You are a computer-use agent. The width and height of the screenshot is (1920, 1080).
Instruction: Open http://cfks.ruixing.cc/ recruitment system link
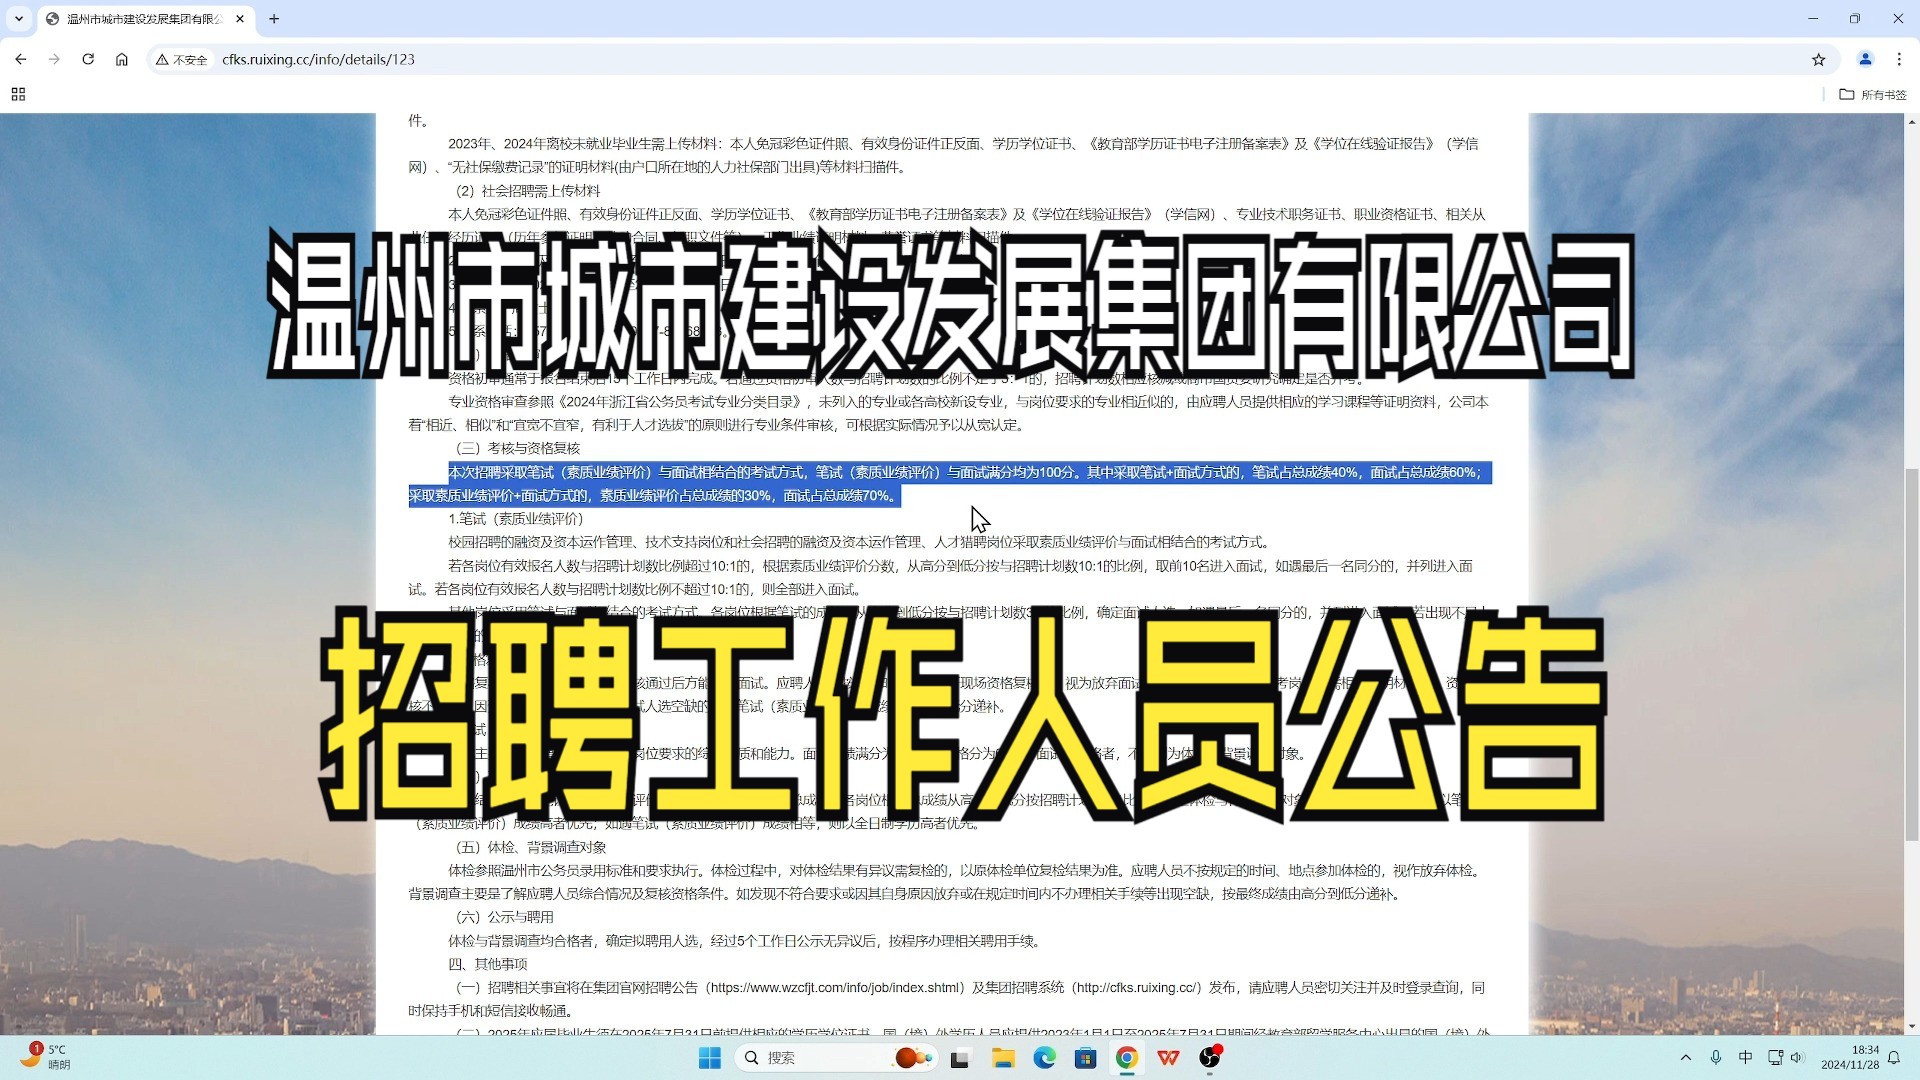1136,988
